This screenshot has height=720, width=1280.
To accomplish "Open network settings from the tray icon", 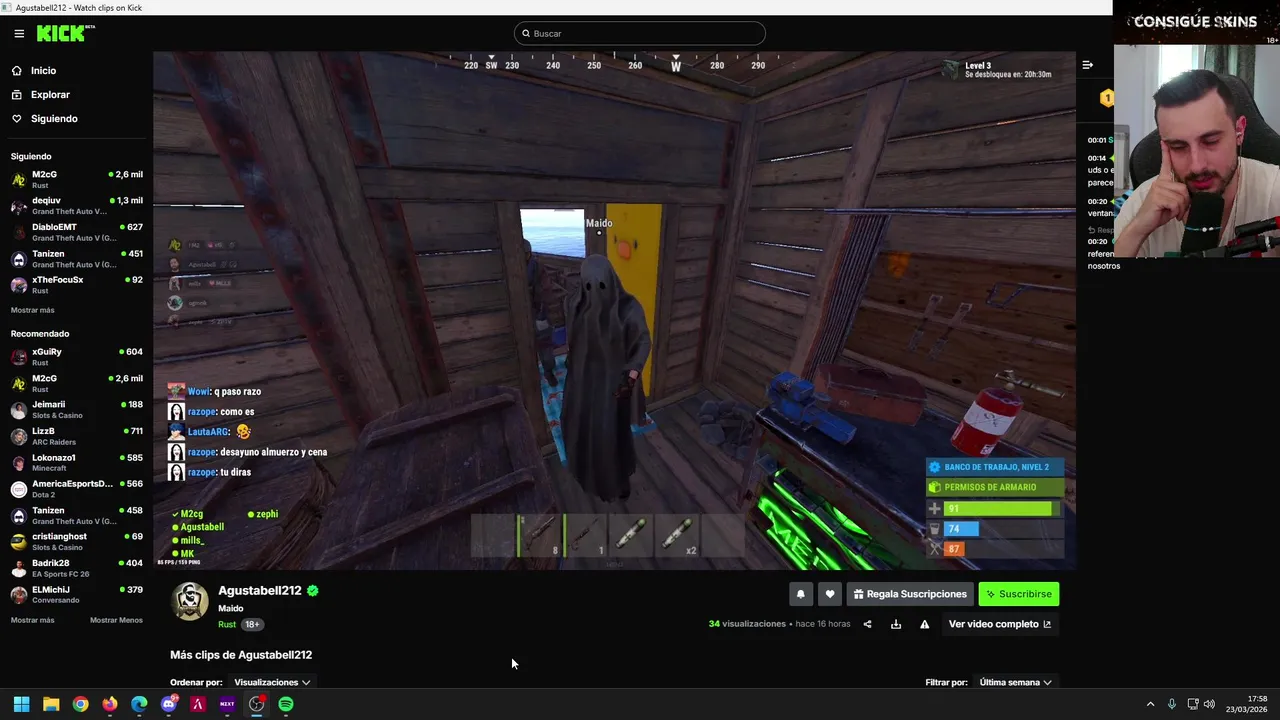I will (1192, 704).
